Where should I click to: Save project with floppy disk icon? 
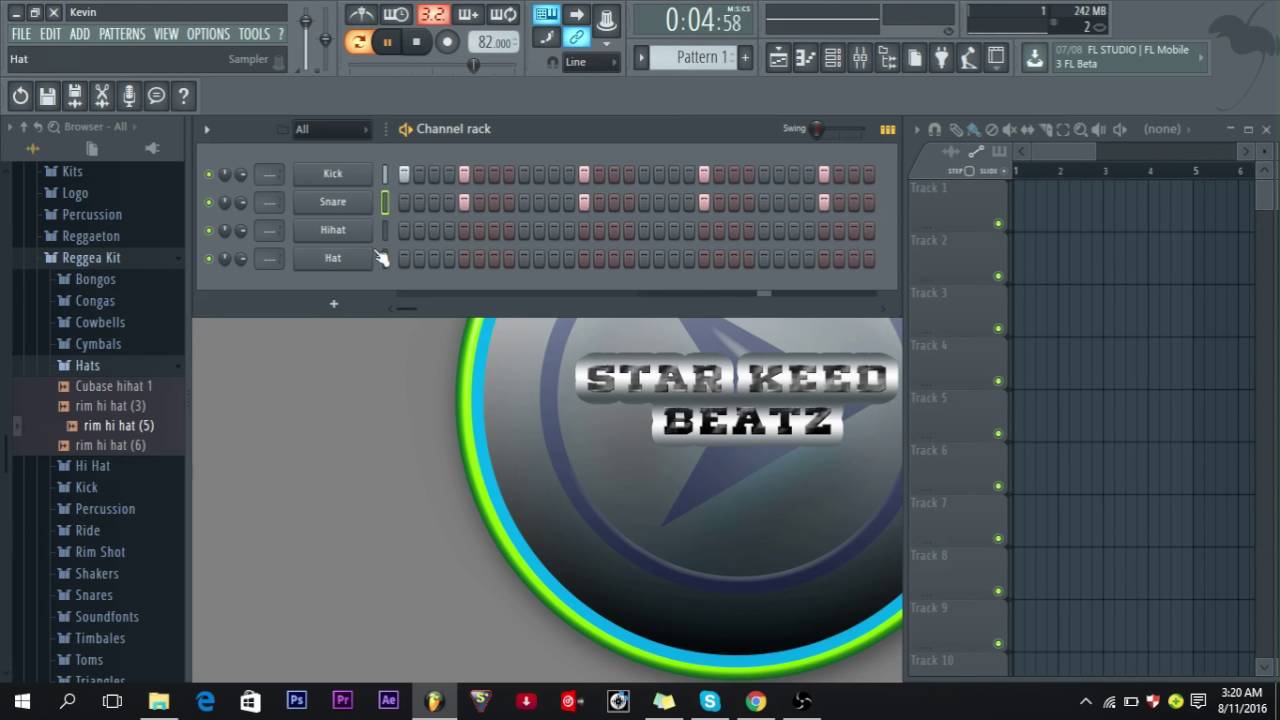tap(47, 96)
